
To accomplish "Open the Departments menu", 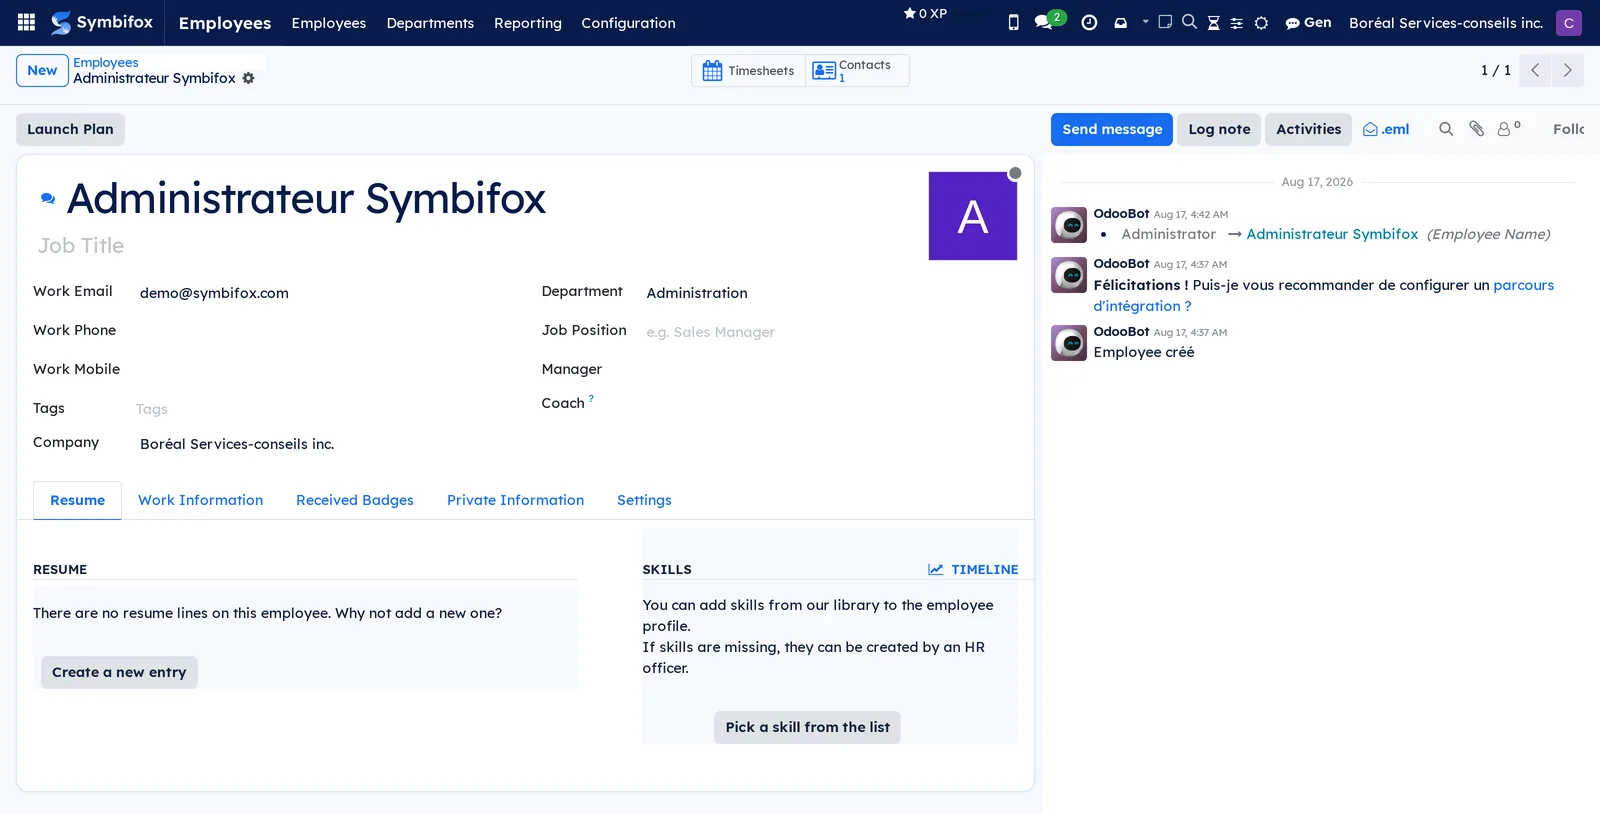I will (x=430, y=23).
